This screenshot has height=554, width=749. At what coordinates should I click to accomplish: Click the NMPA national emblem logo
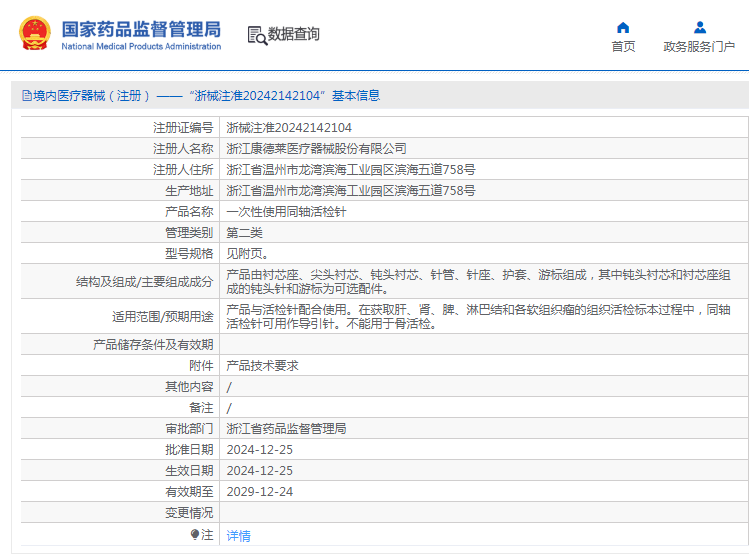[x=34, y=34]
